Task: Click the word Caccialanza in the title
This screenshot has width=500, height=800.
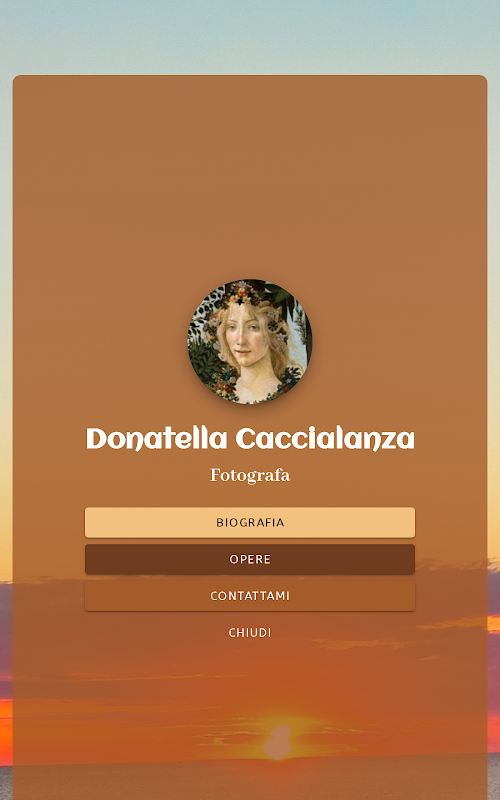Action: pos(325,439)
